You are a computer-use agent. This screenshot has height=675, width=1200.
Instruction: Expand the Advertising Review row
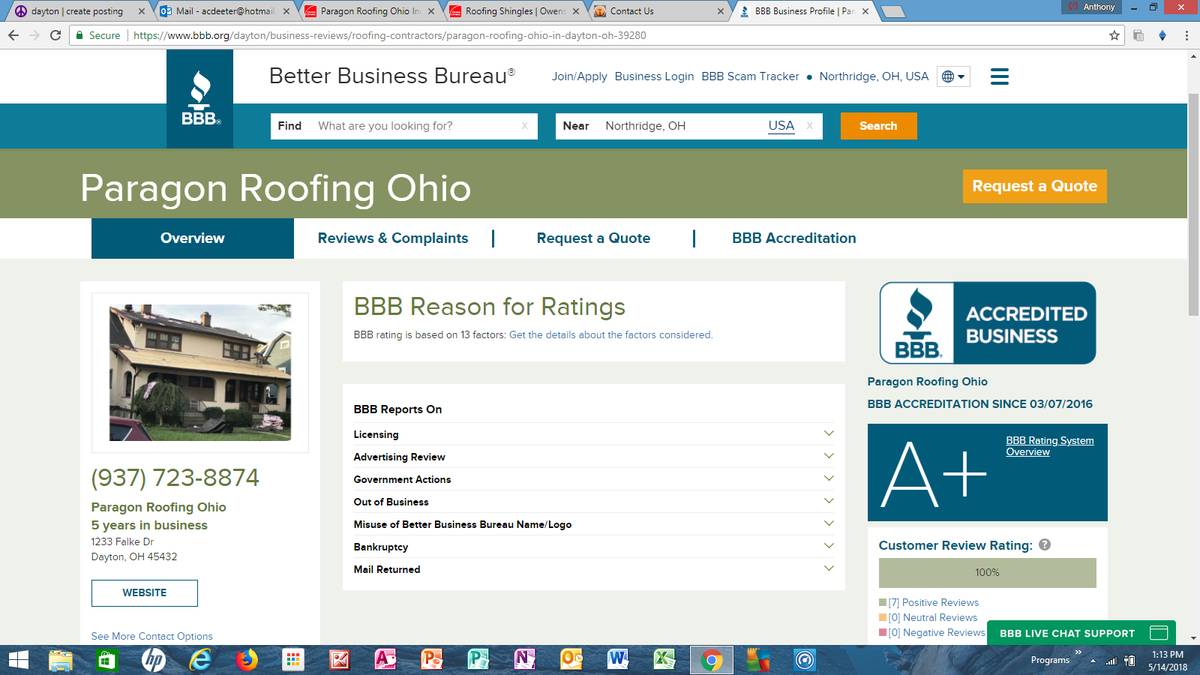tap(594, 457)
